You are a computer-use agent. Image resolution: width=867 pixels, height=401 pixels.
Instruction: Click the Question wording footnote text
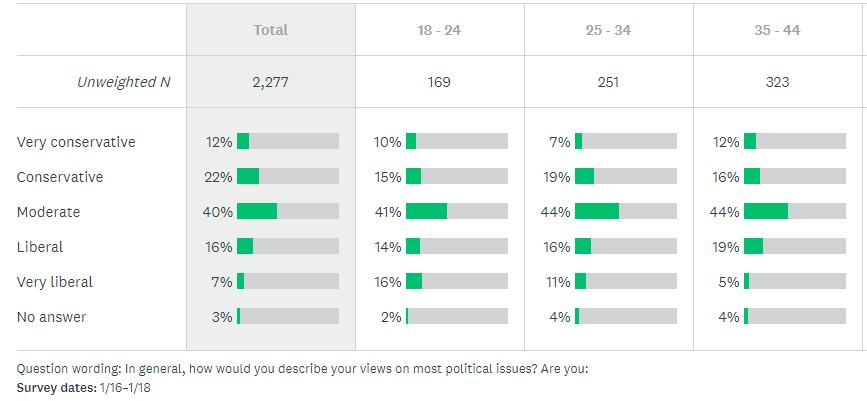click(x=302, y=368)
